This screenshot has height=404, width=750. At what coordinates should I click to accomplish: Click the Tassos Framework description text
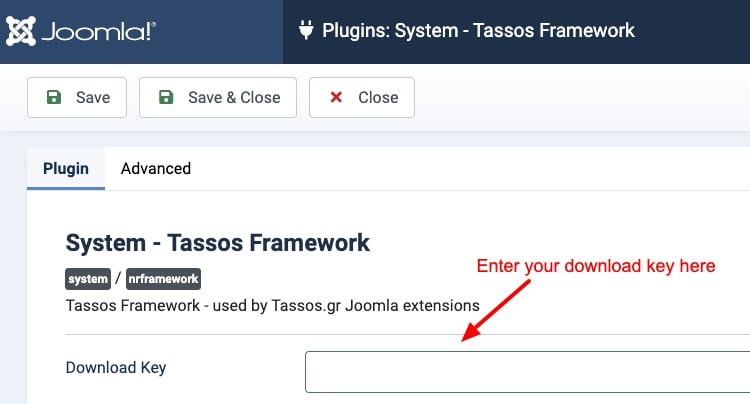pos(273,306)
